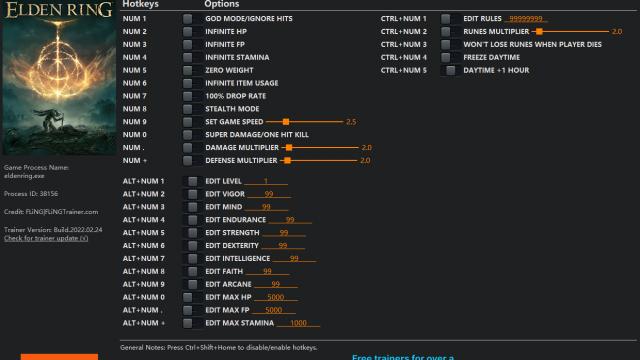Enable Edit Dexterity toggle

click(x=192, y=245)
